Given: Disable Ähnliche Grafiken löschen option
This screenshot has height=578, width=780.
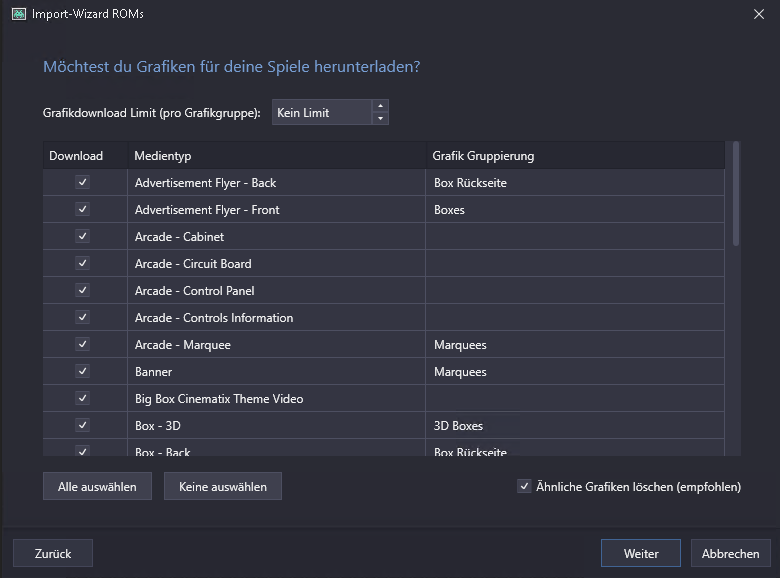Looking at the screenshot, I should click(x=524, y=487).
